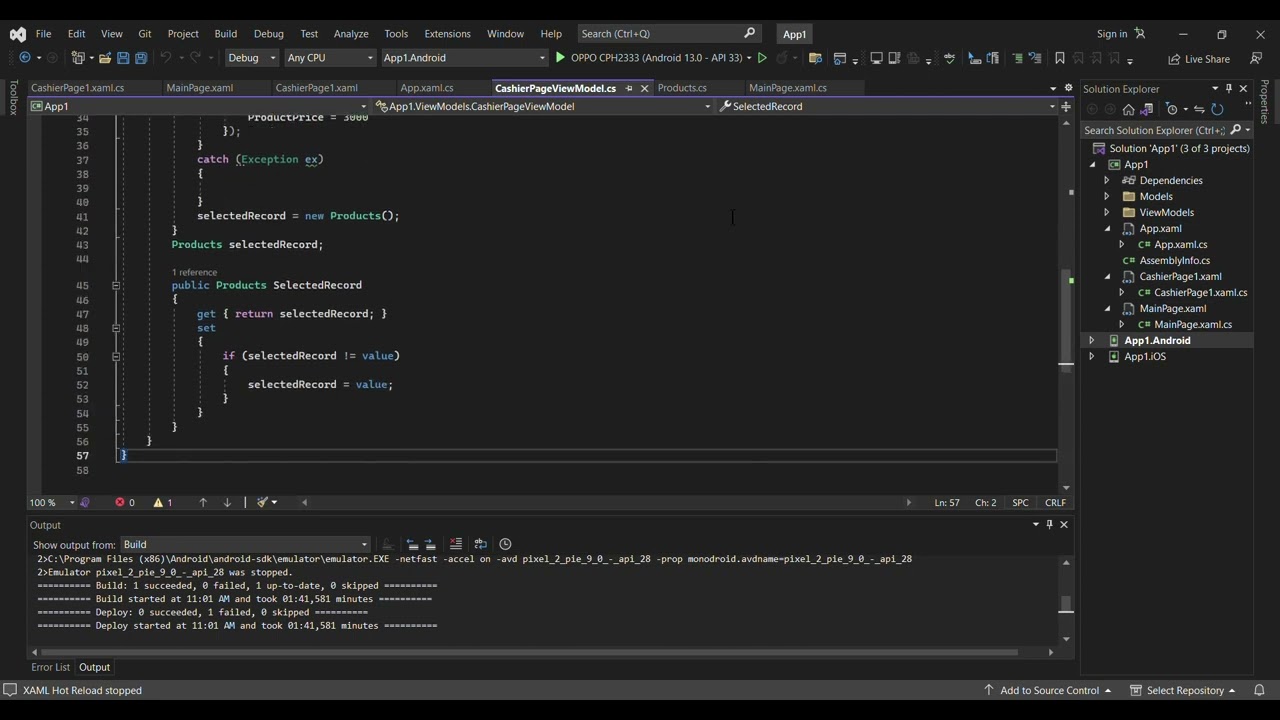This screenshot has height=720, width=1280.
Task: Go to next issue down arrow
Action: 227,503
